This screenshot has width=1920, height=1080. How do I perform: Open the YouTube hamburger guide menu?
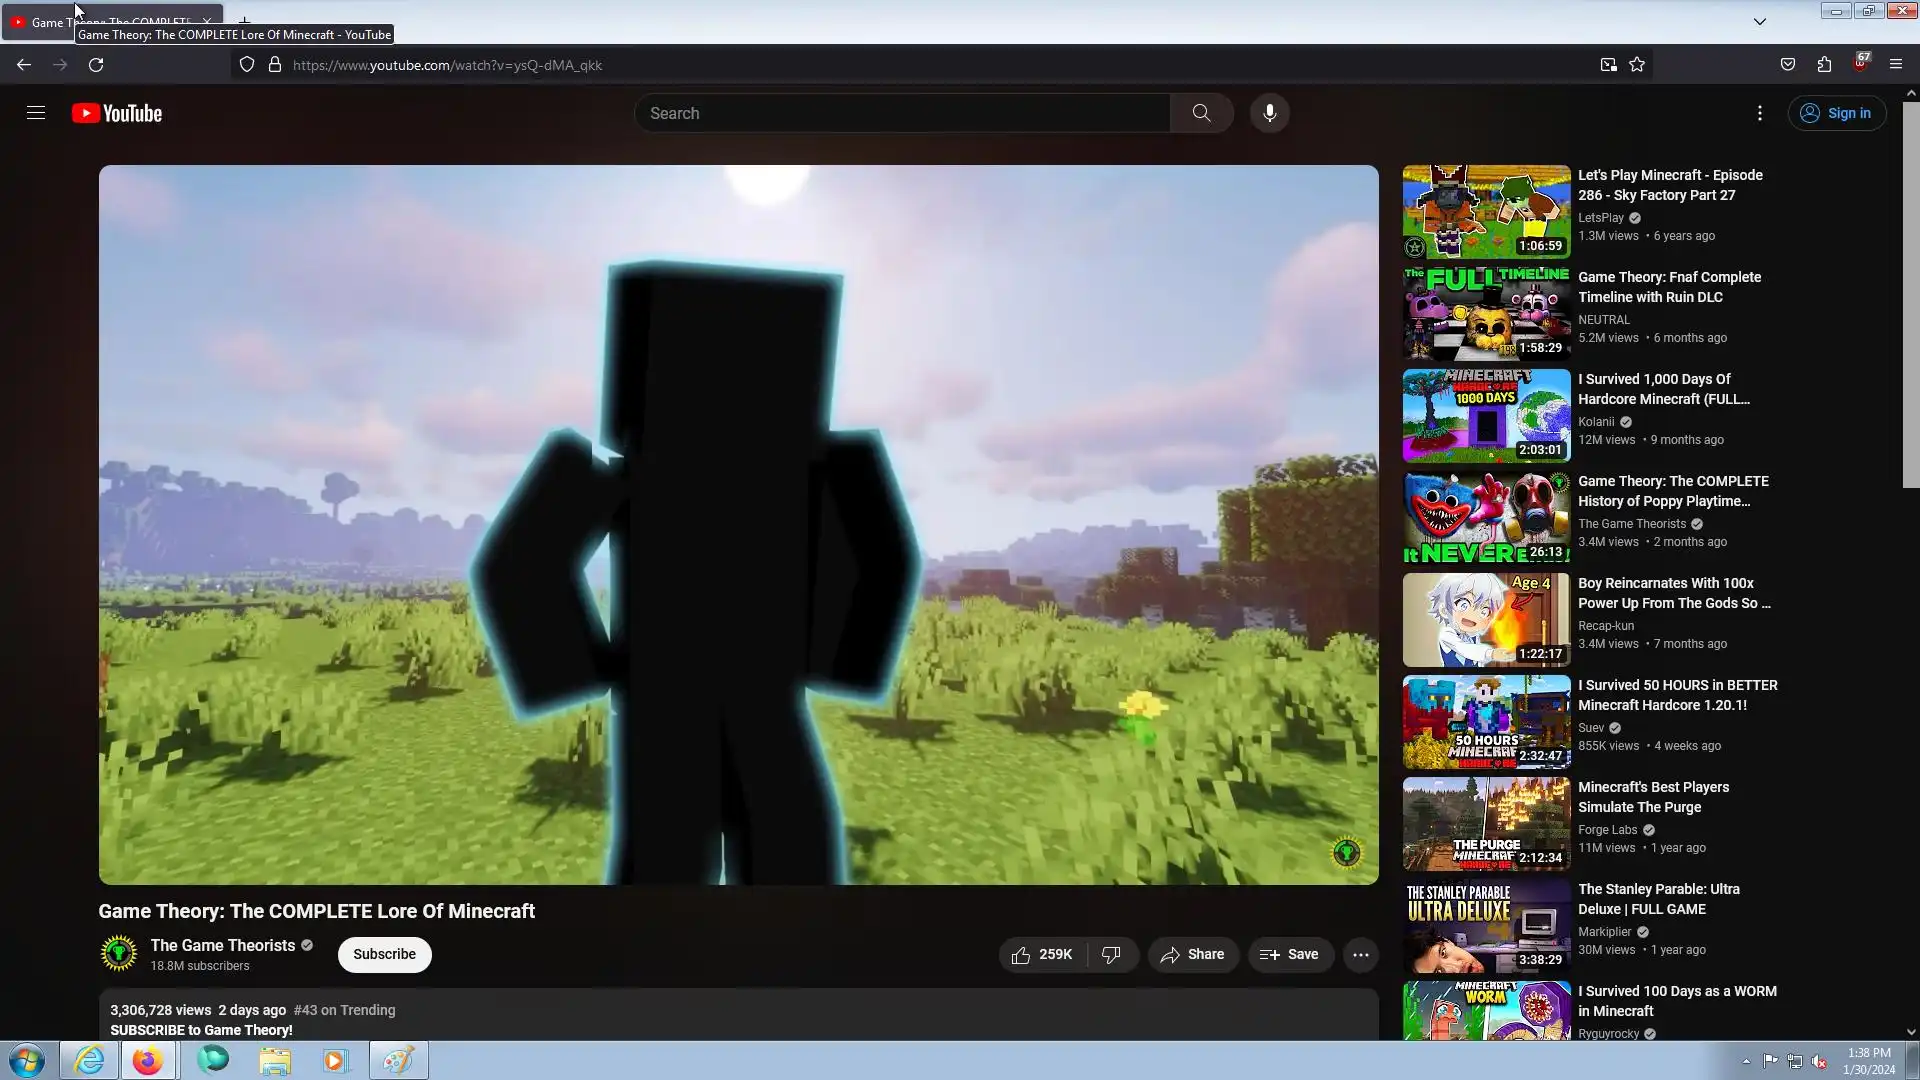[36, 113]
